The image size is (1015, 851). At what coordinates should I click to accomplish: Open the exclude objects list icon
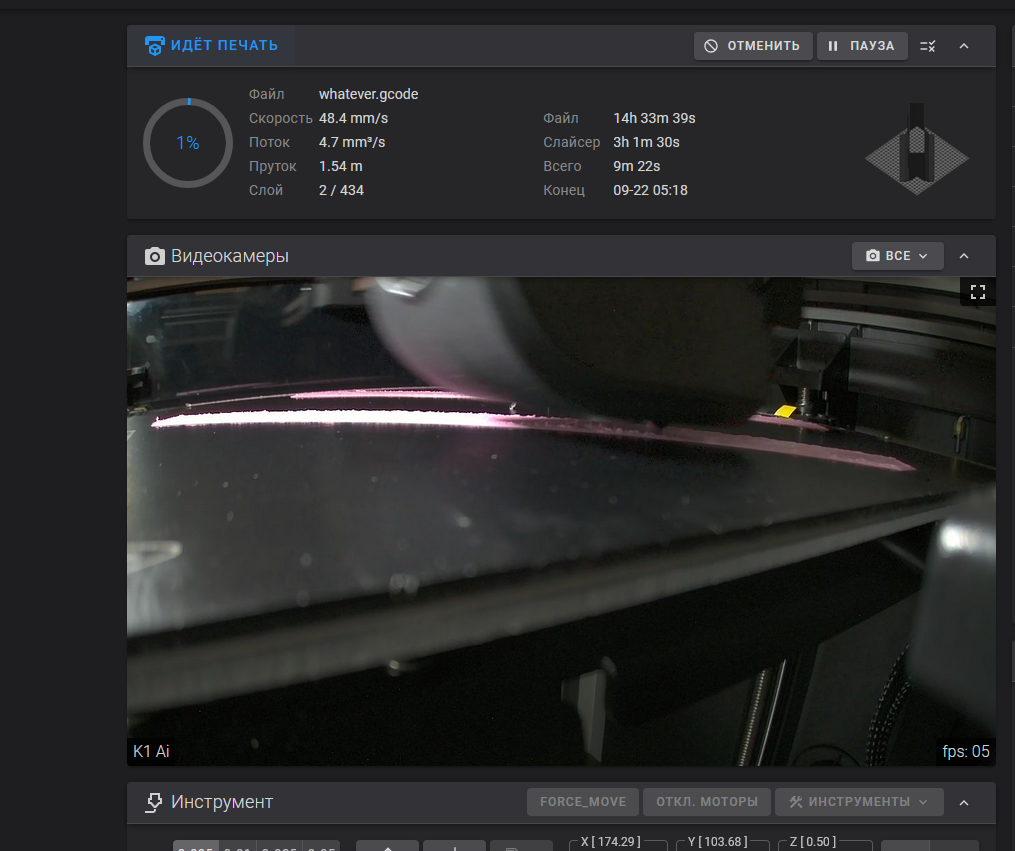tap(927, 46)
